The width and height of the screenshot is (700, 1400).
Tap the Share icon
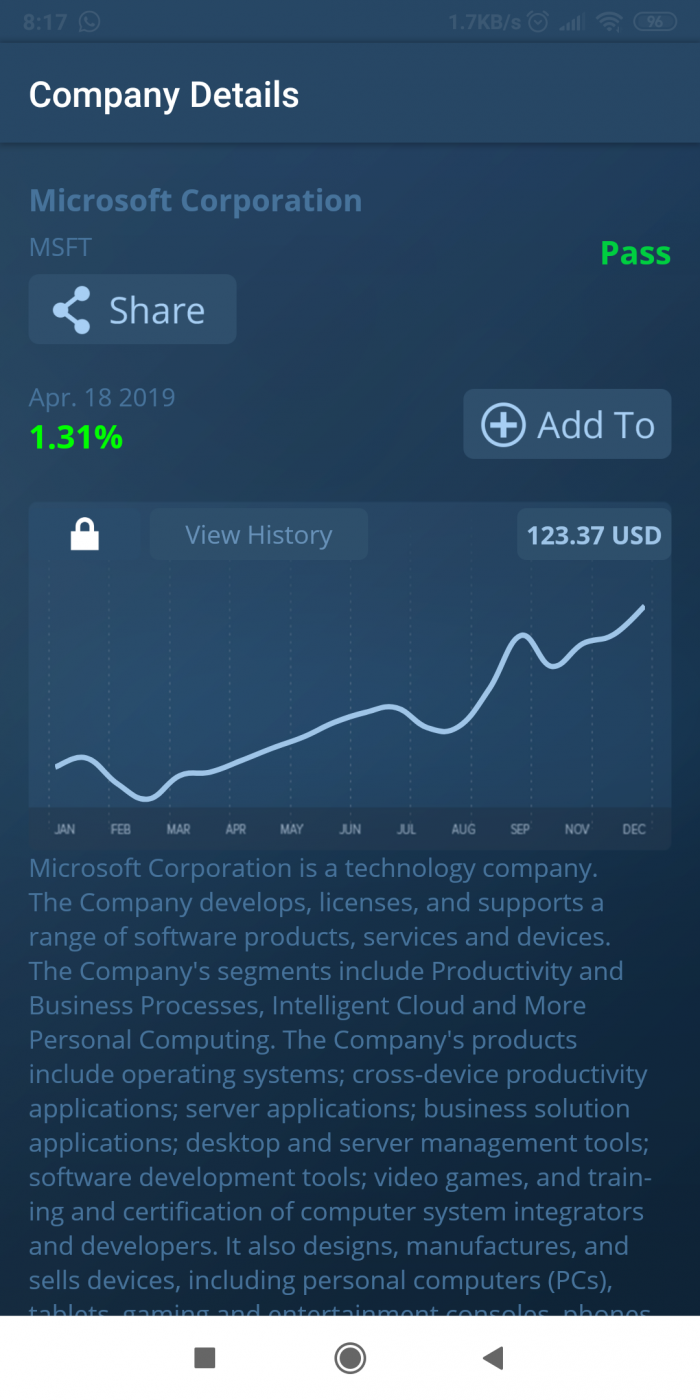(72, 310)
